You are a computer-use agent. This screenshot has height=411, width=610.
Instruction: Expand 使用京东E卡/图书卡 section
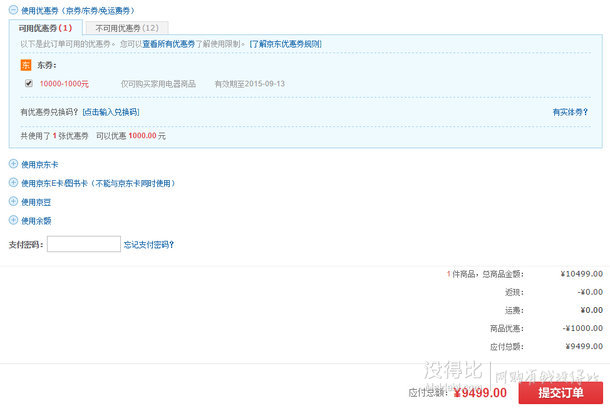tap(13, 183)
